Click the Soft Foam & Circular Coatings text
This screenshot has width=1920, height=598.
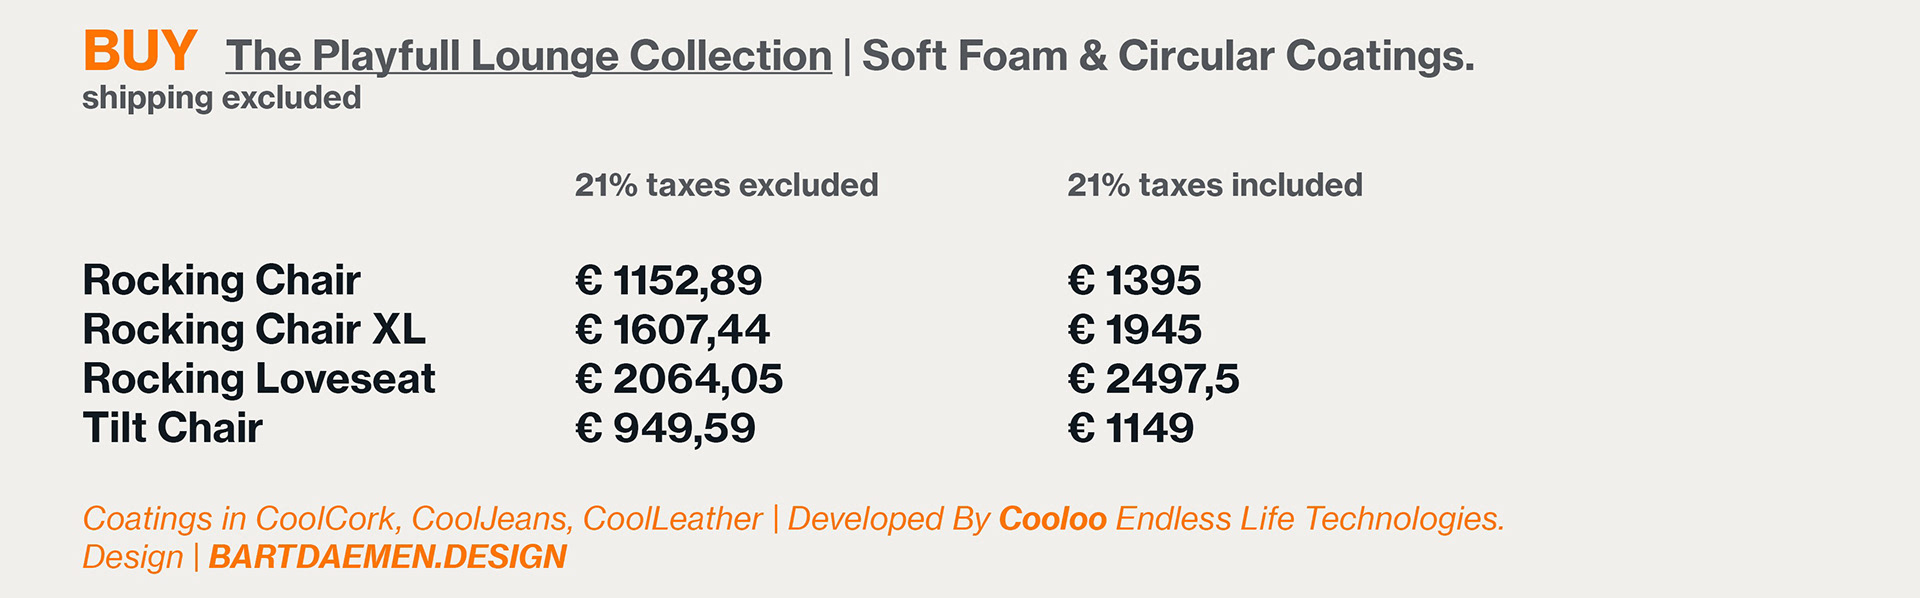point(1167,56)
